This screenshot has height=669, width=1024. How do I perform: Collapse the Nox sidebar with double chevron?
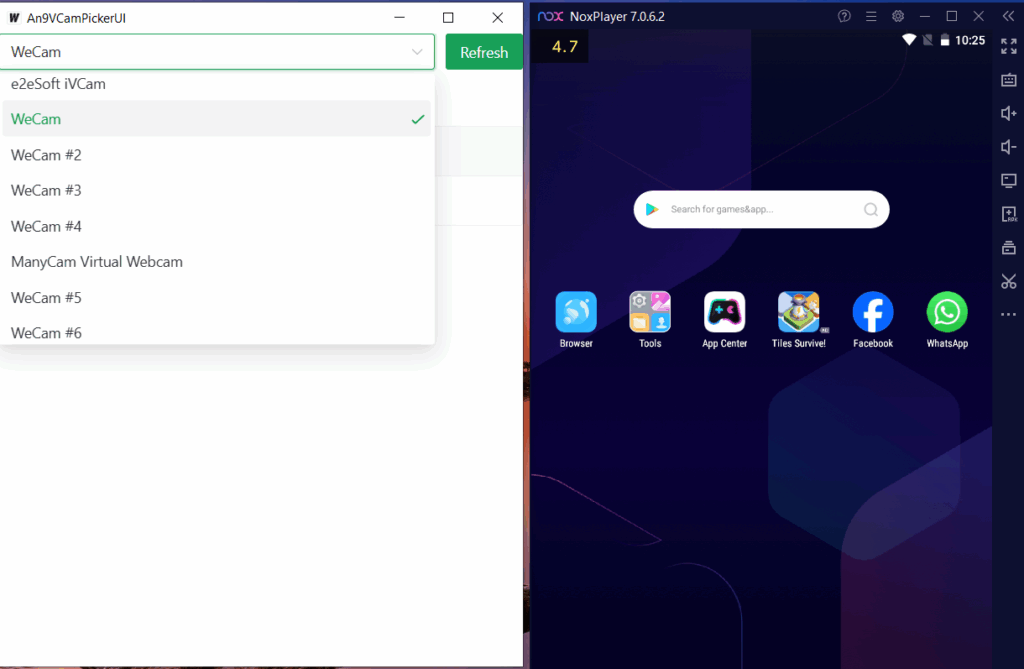(x=1006, y=16)
